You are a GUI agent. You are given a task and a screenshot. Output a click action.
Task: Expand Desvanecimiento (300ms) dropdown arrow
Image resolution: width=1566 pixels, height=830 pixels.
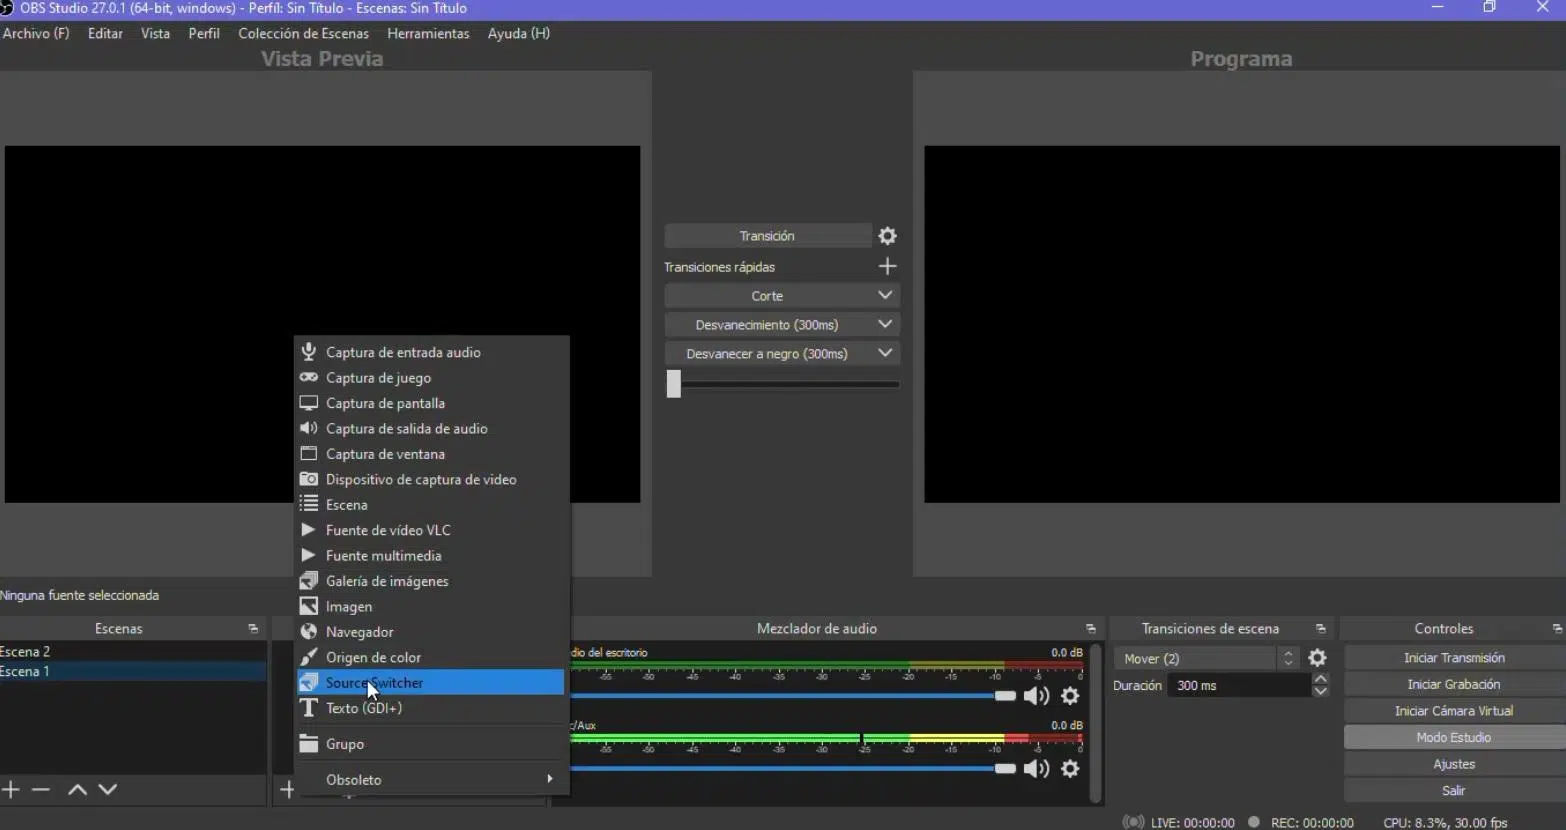(884, 325)
